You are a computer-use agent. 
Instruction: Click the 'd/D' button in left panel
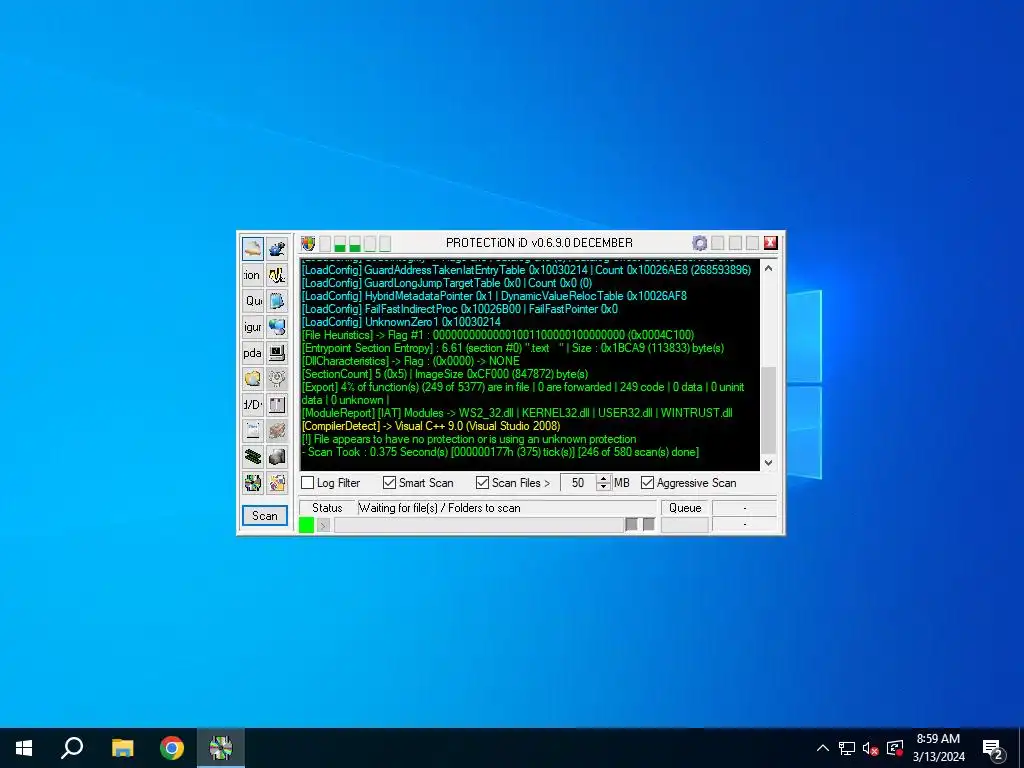click(253, 405)
